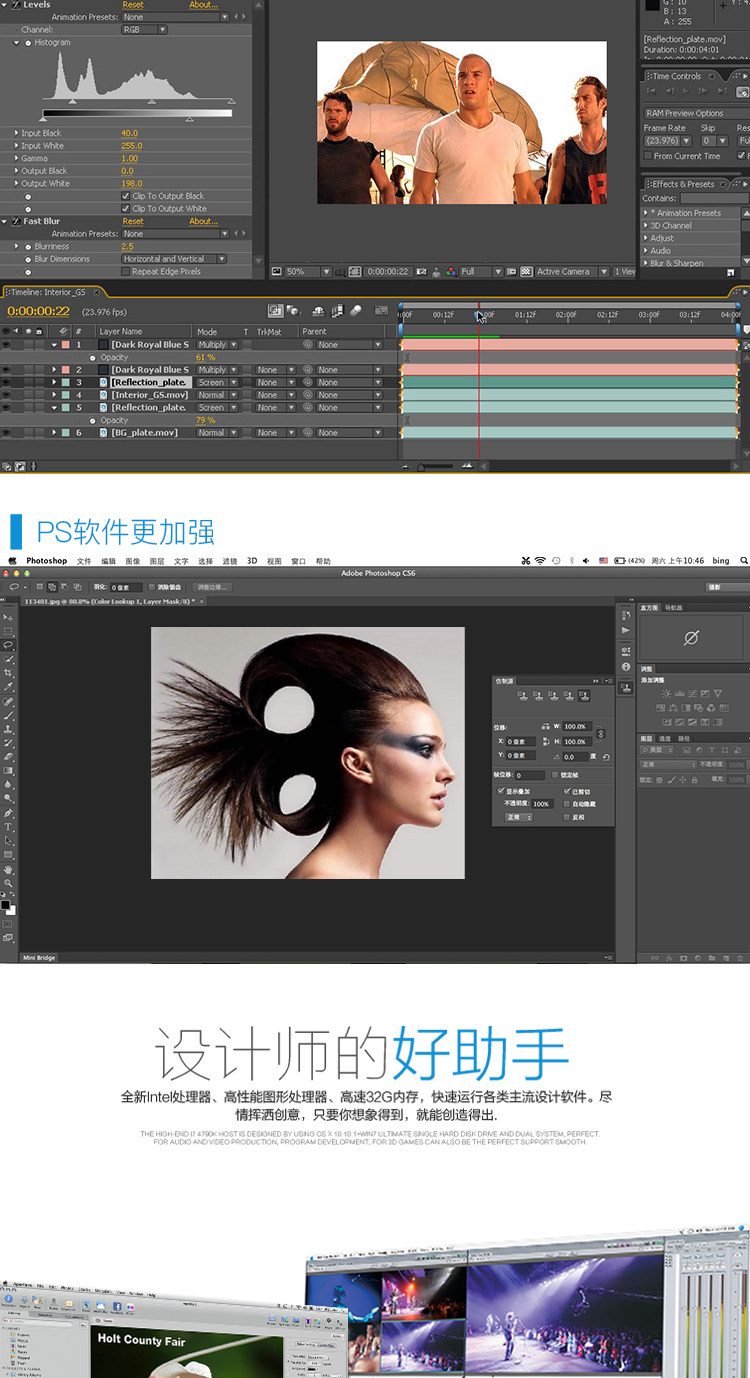Click the Fast Blur effect fx icon
The image size is (750, 1378).
(x=15, y=221)
